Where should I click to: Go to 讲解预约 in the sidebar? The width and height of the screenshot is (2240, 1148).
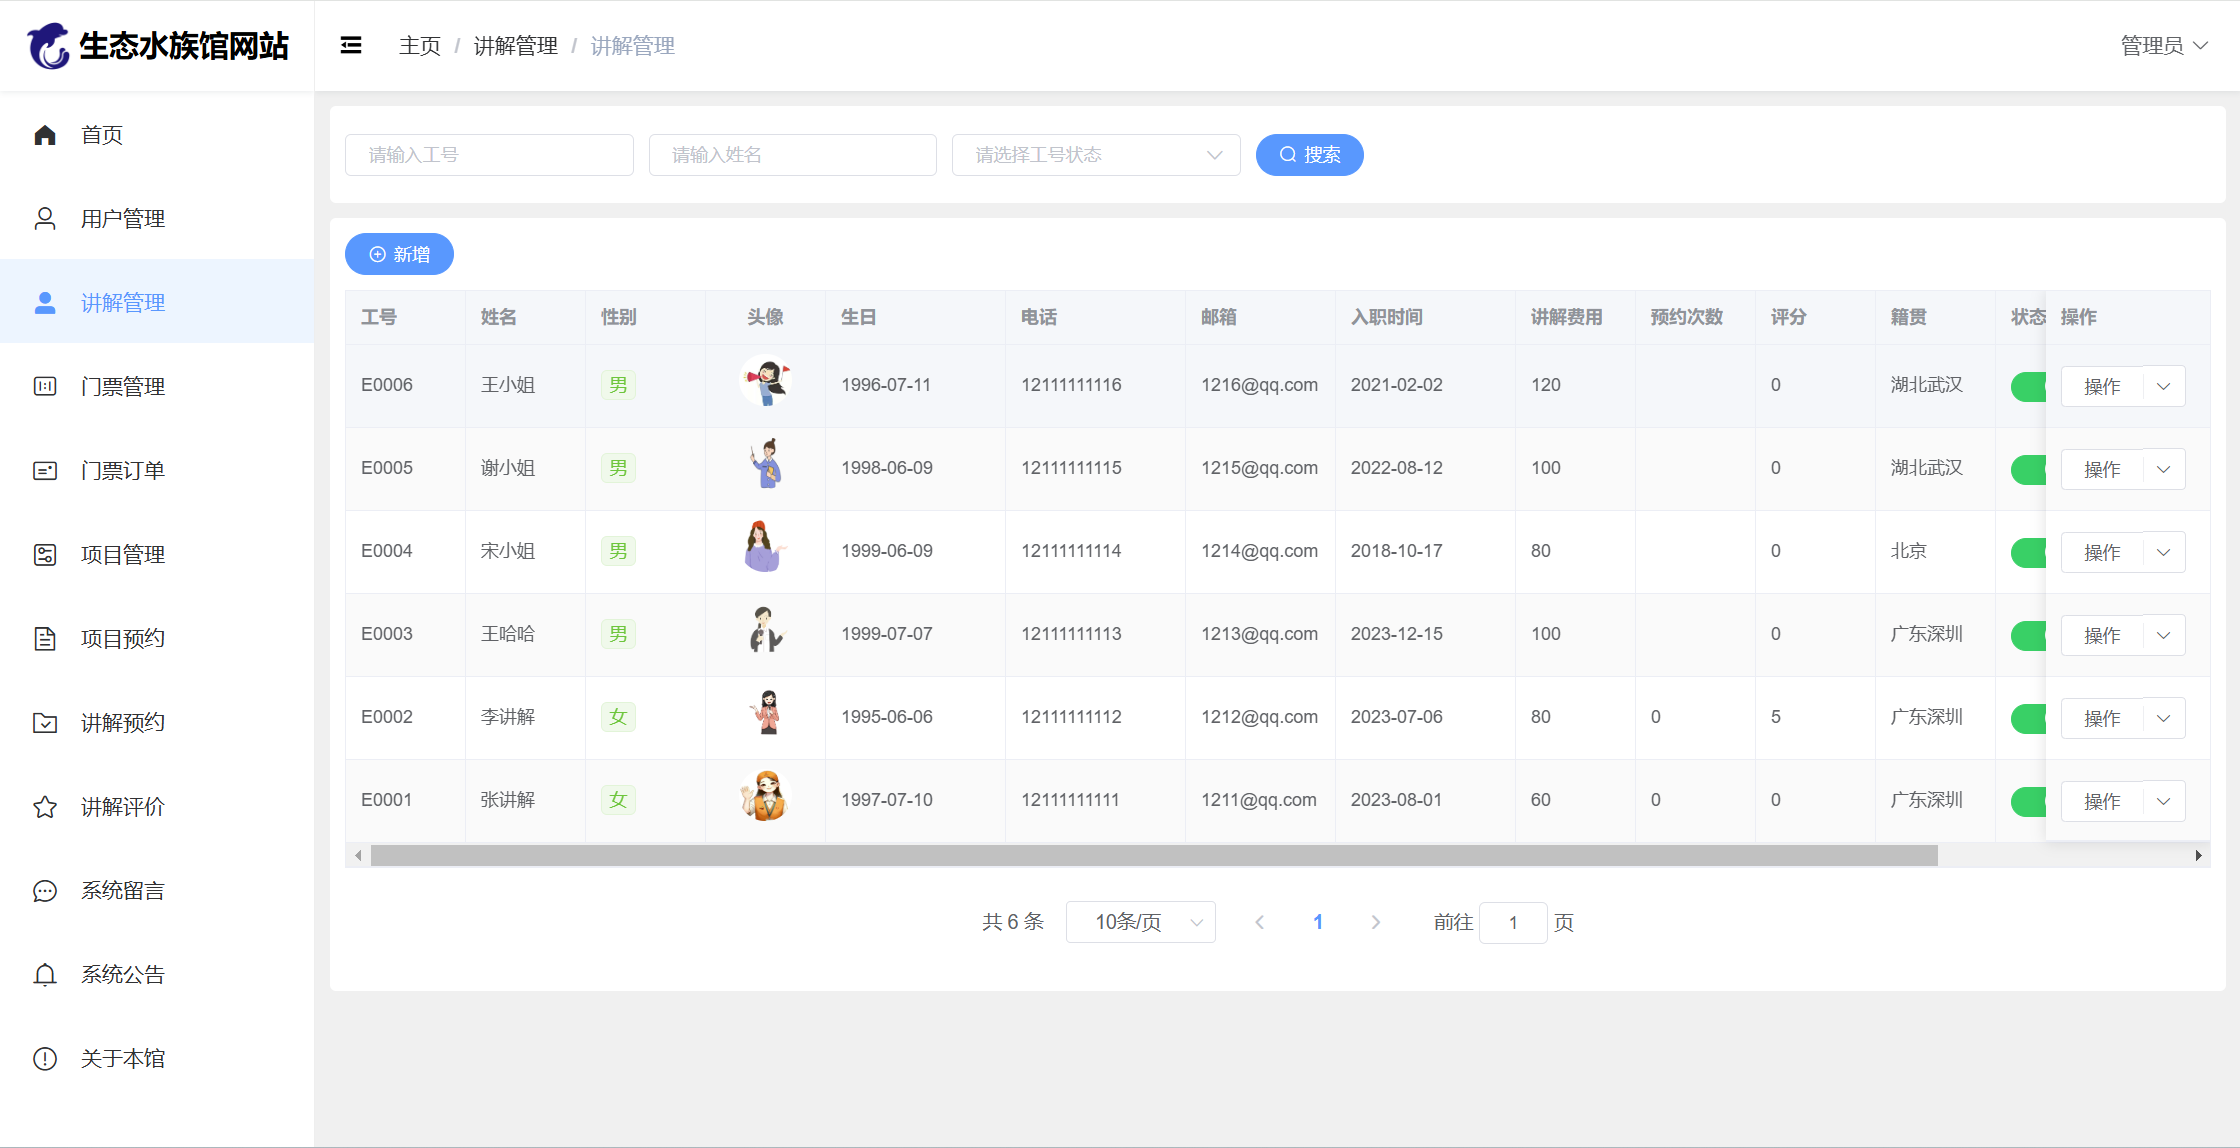pyautogui.click(x=122, y=723)
